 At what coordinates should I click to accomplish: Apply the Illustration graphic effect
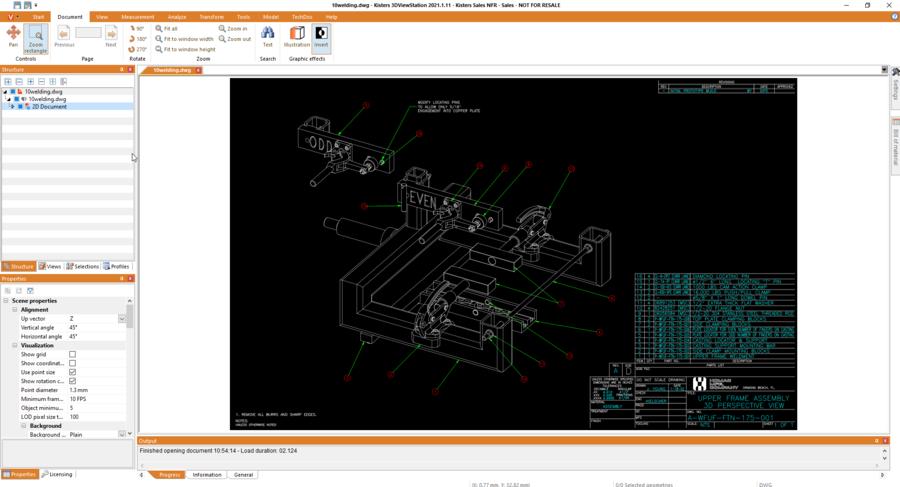(297, 36)
